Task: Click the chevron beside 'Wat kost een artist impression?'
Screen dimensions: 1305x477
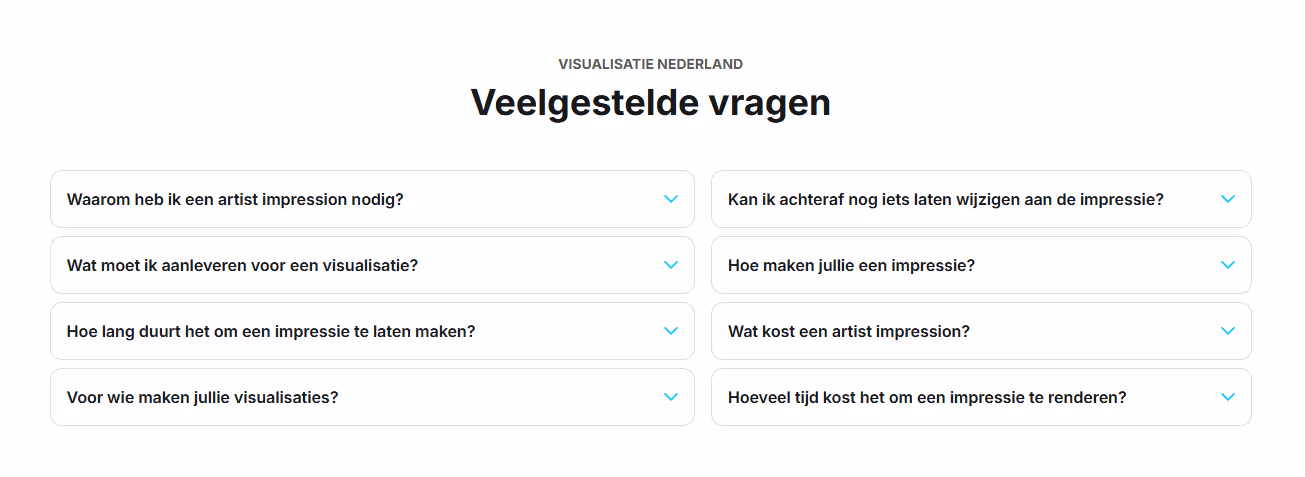Action: click(x=1228, y=331)
